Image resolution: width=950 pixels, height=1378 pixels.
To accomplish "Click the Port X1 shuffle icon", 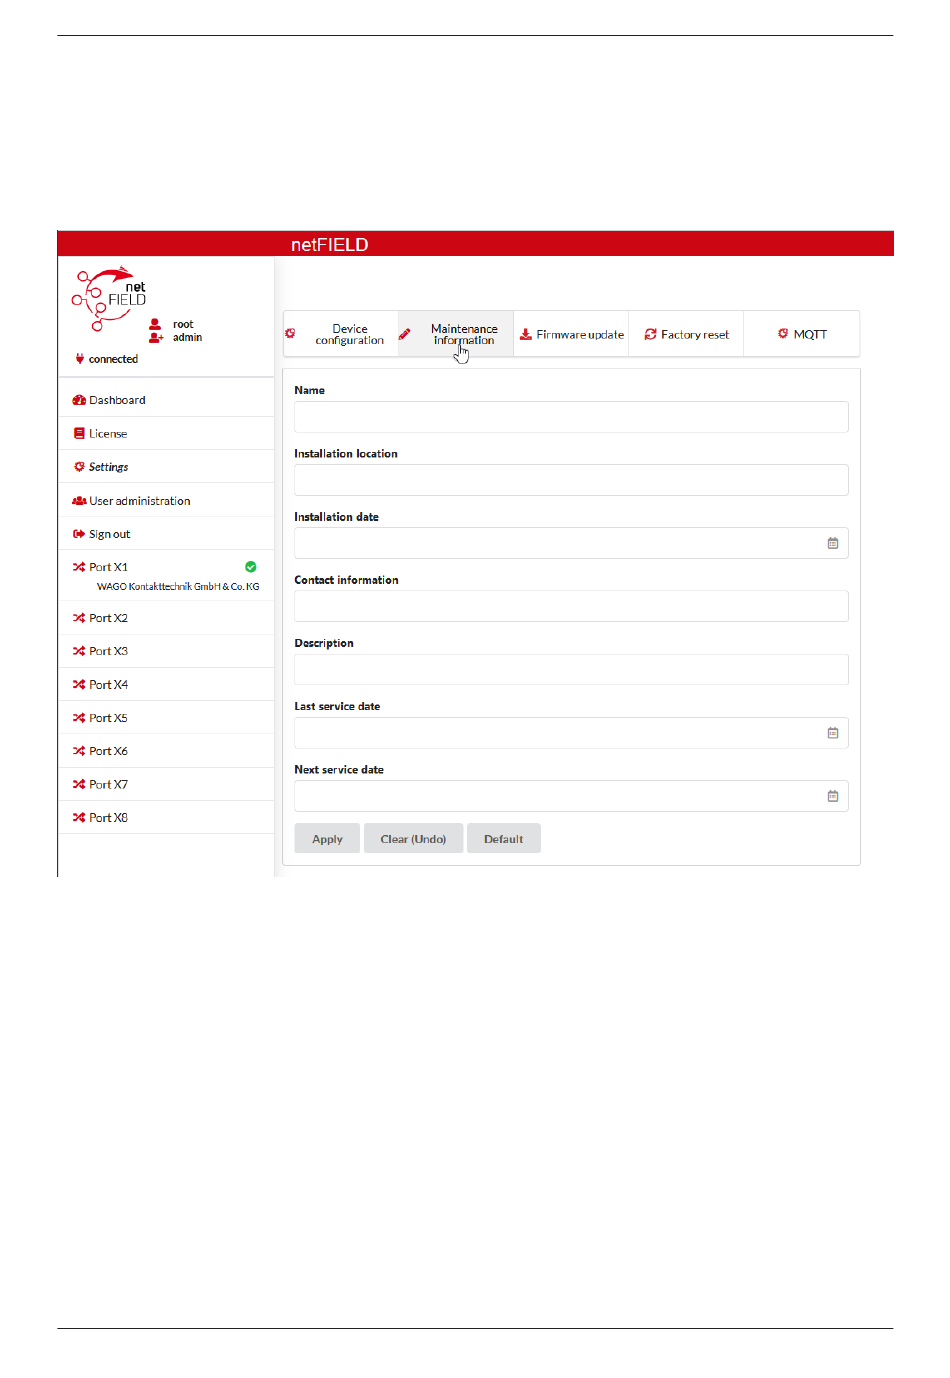I will [79, 567].
